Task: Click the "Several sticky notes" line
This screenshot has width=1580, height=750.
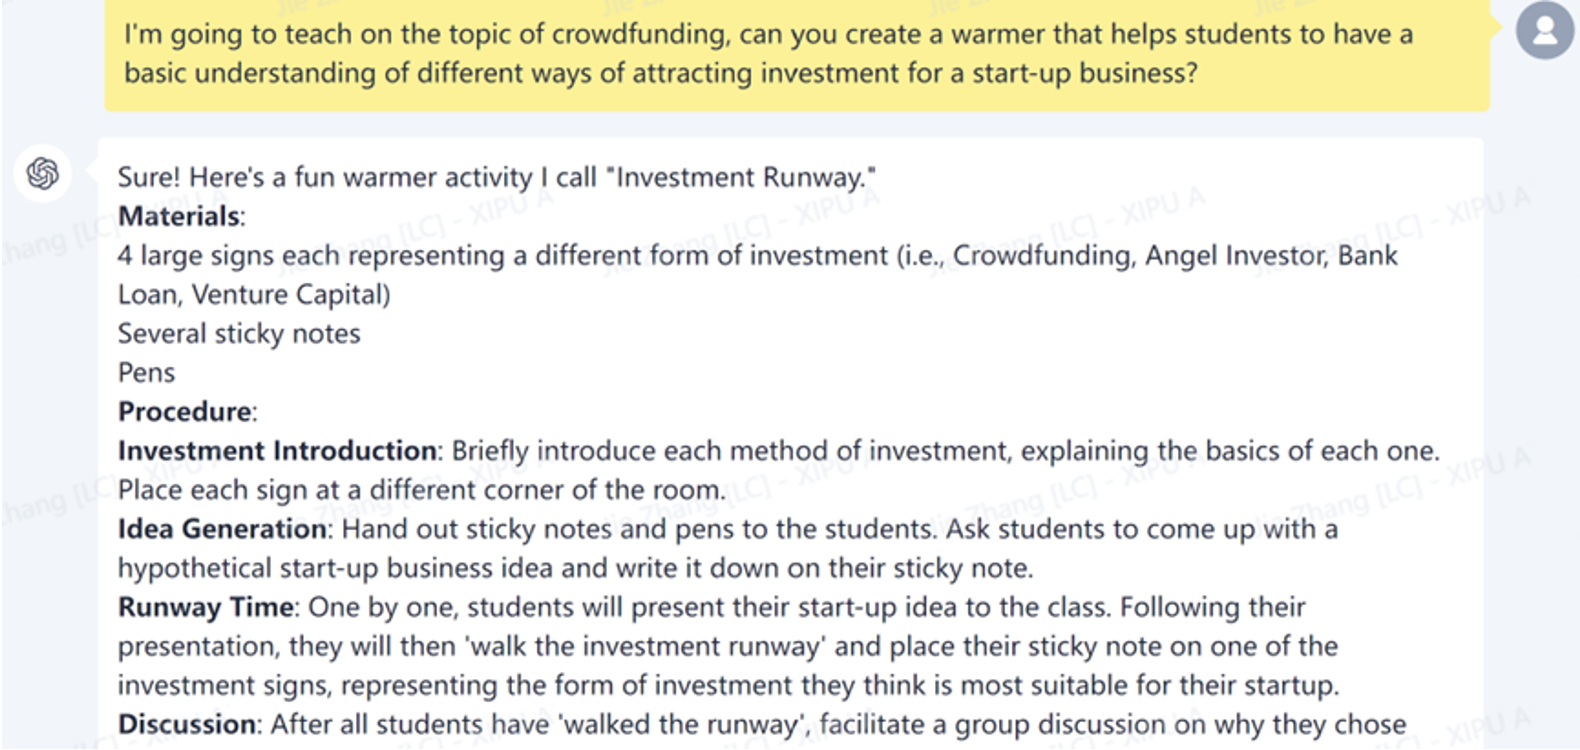Action: click(239, 333)
